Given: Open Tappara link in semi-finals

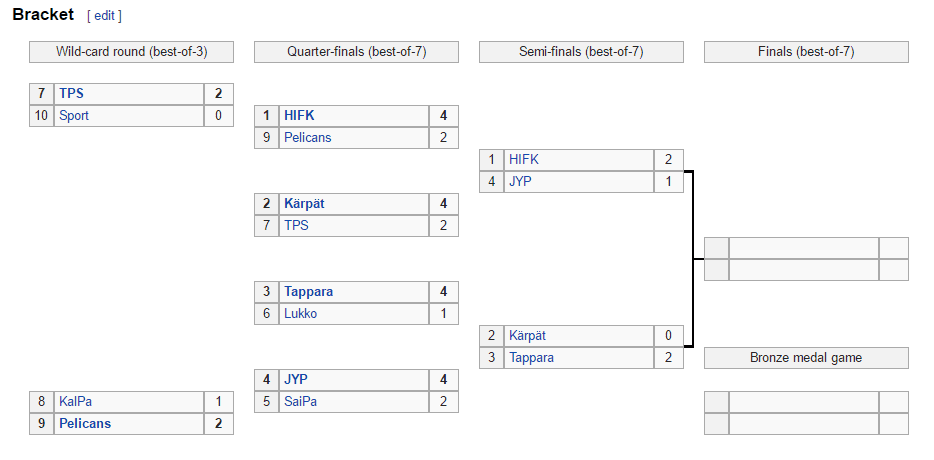Looking at the screenshot, I should 532,358.
